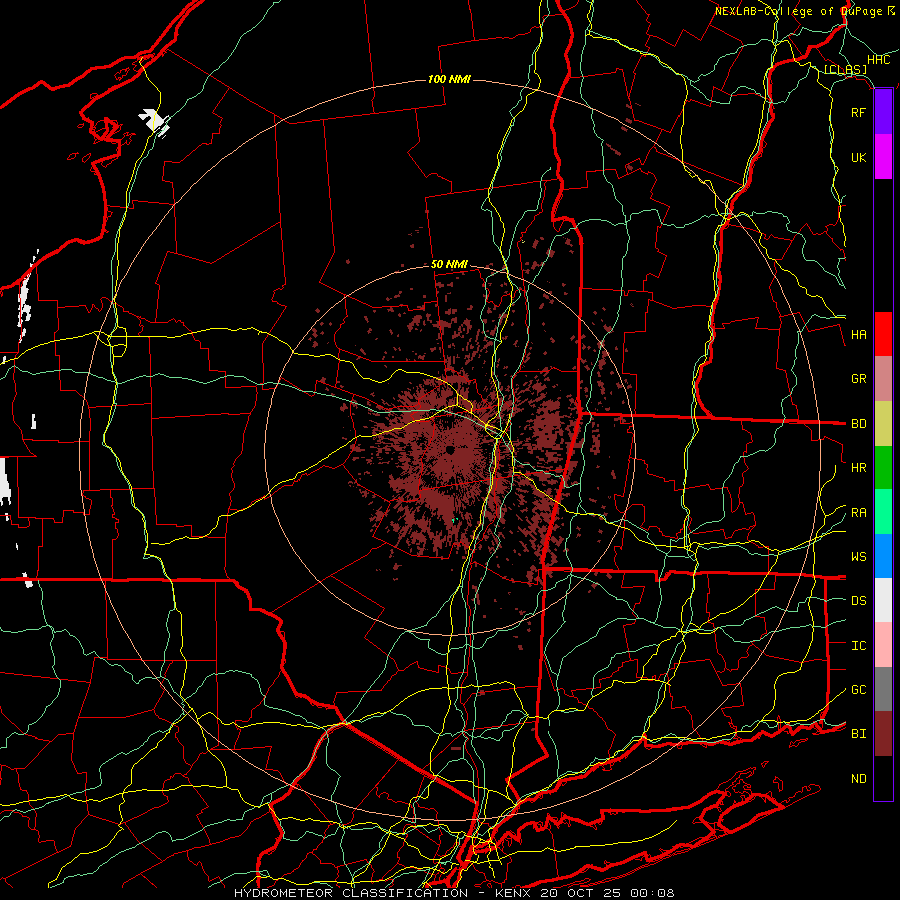Viewport: 900px width, 900px height.
Task: Click the DS white legend swatch
Action: coord(883,600)
